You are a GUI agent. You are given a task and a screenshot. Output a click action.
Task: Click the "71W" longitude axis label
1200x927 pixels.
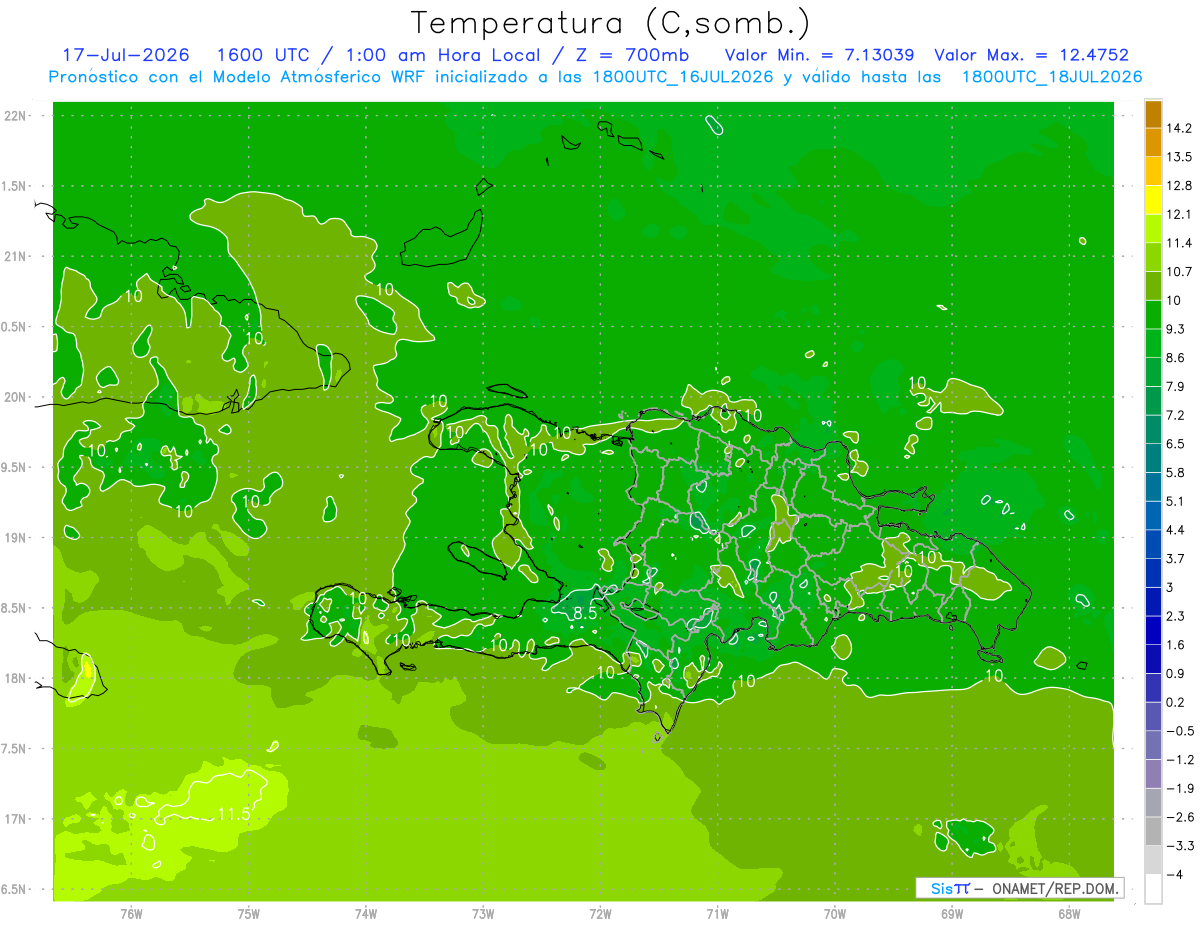click(717, 913)
